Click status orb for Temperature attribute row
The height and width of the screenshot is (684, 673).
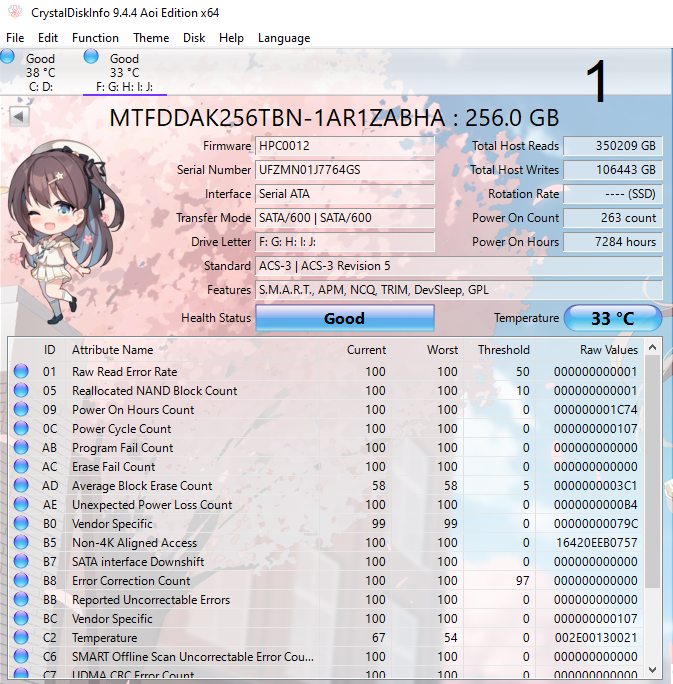pyautogui.click(x=21, y=638)
